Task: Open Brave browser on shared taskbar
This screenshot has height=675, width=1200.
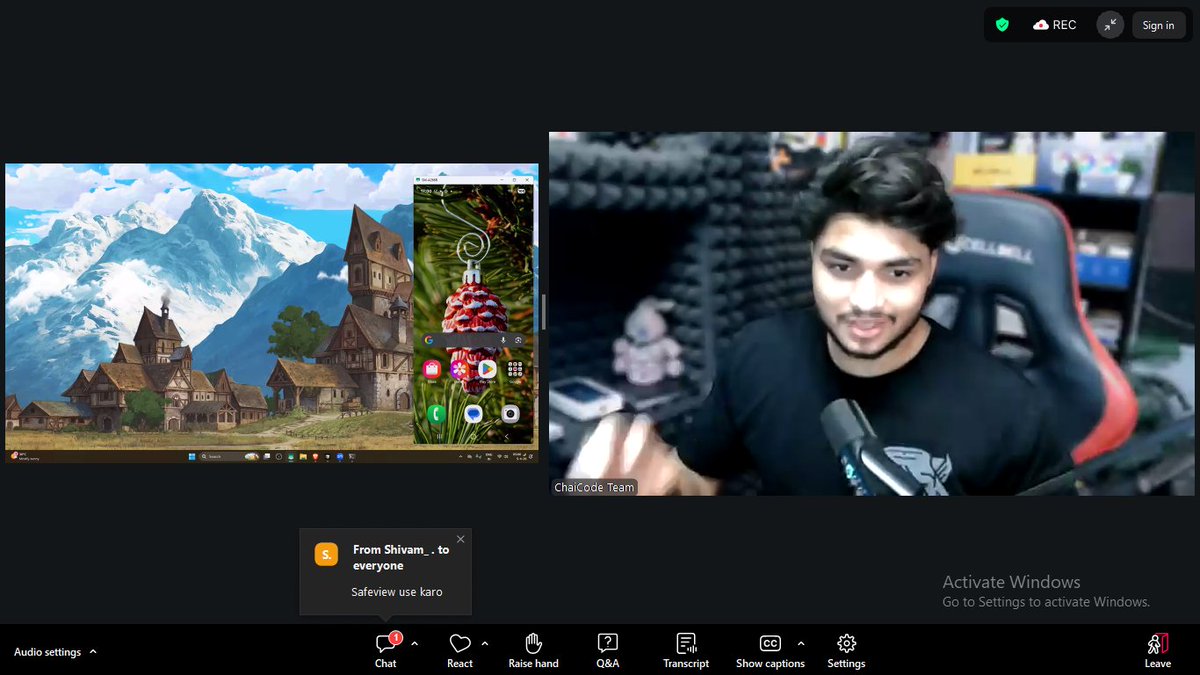Action: 315,457
